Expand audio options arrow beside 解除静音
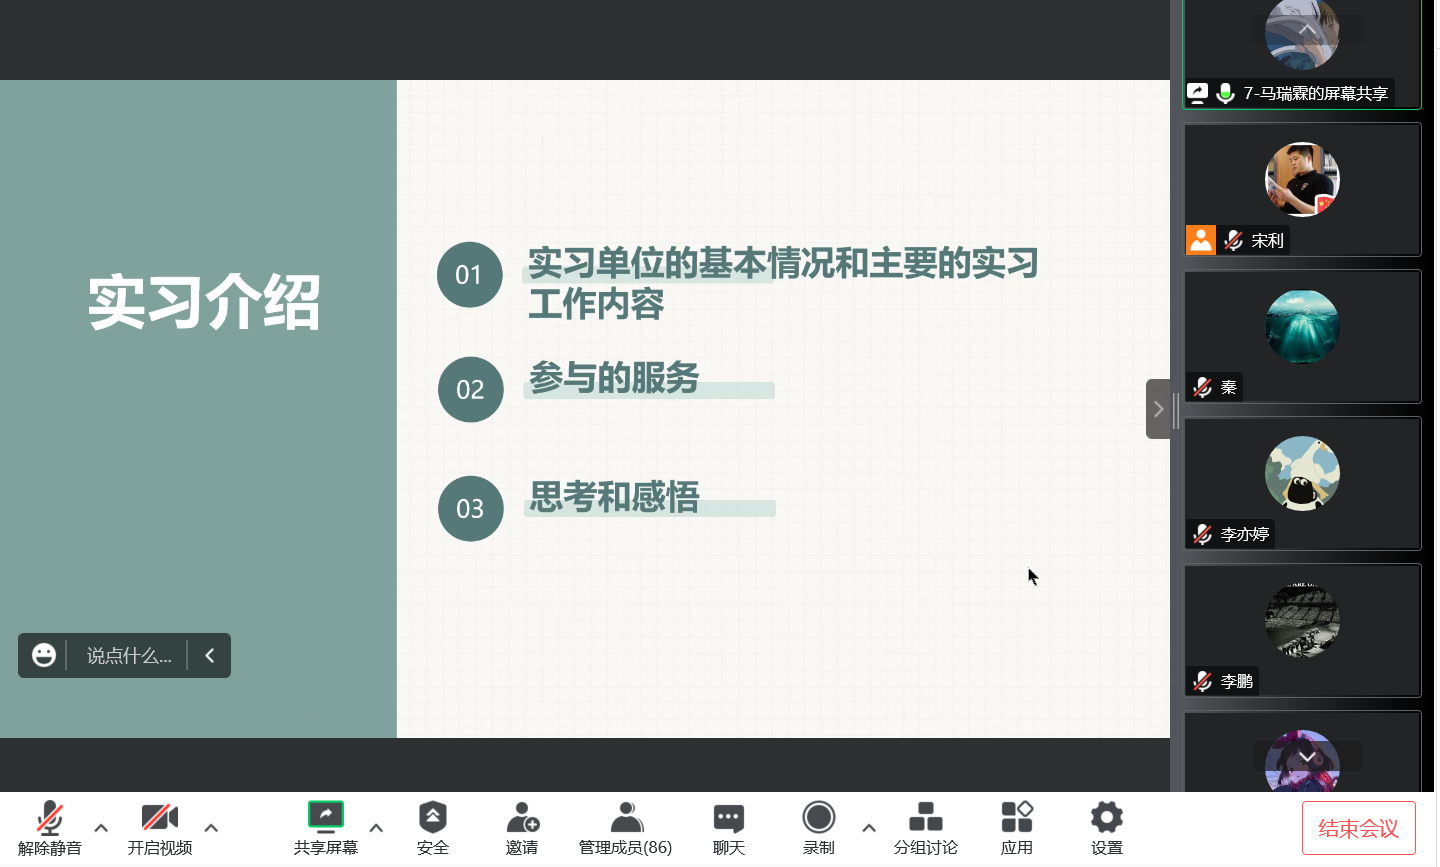 [101, 828]
